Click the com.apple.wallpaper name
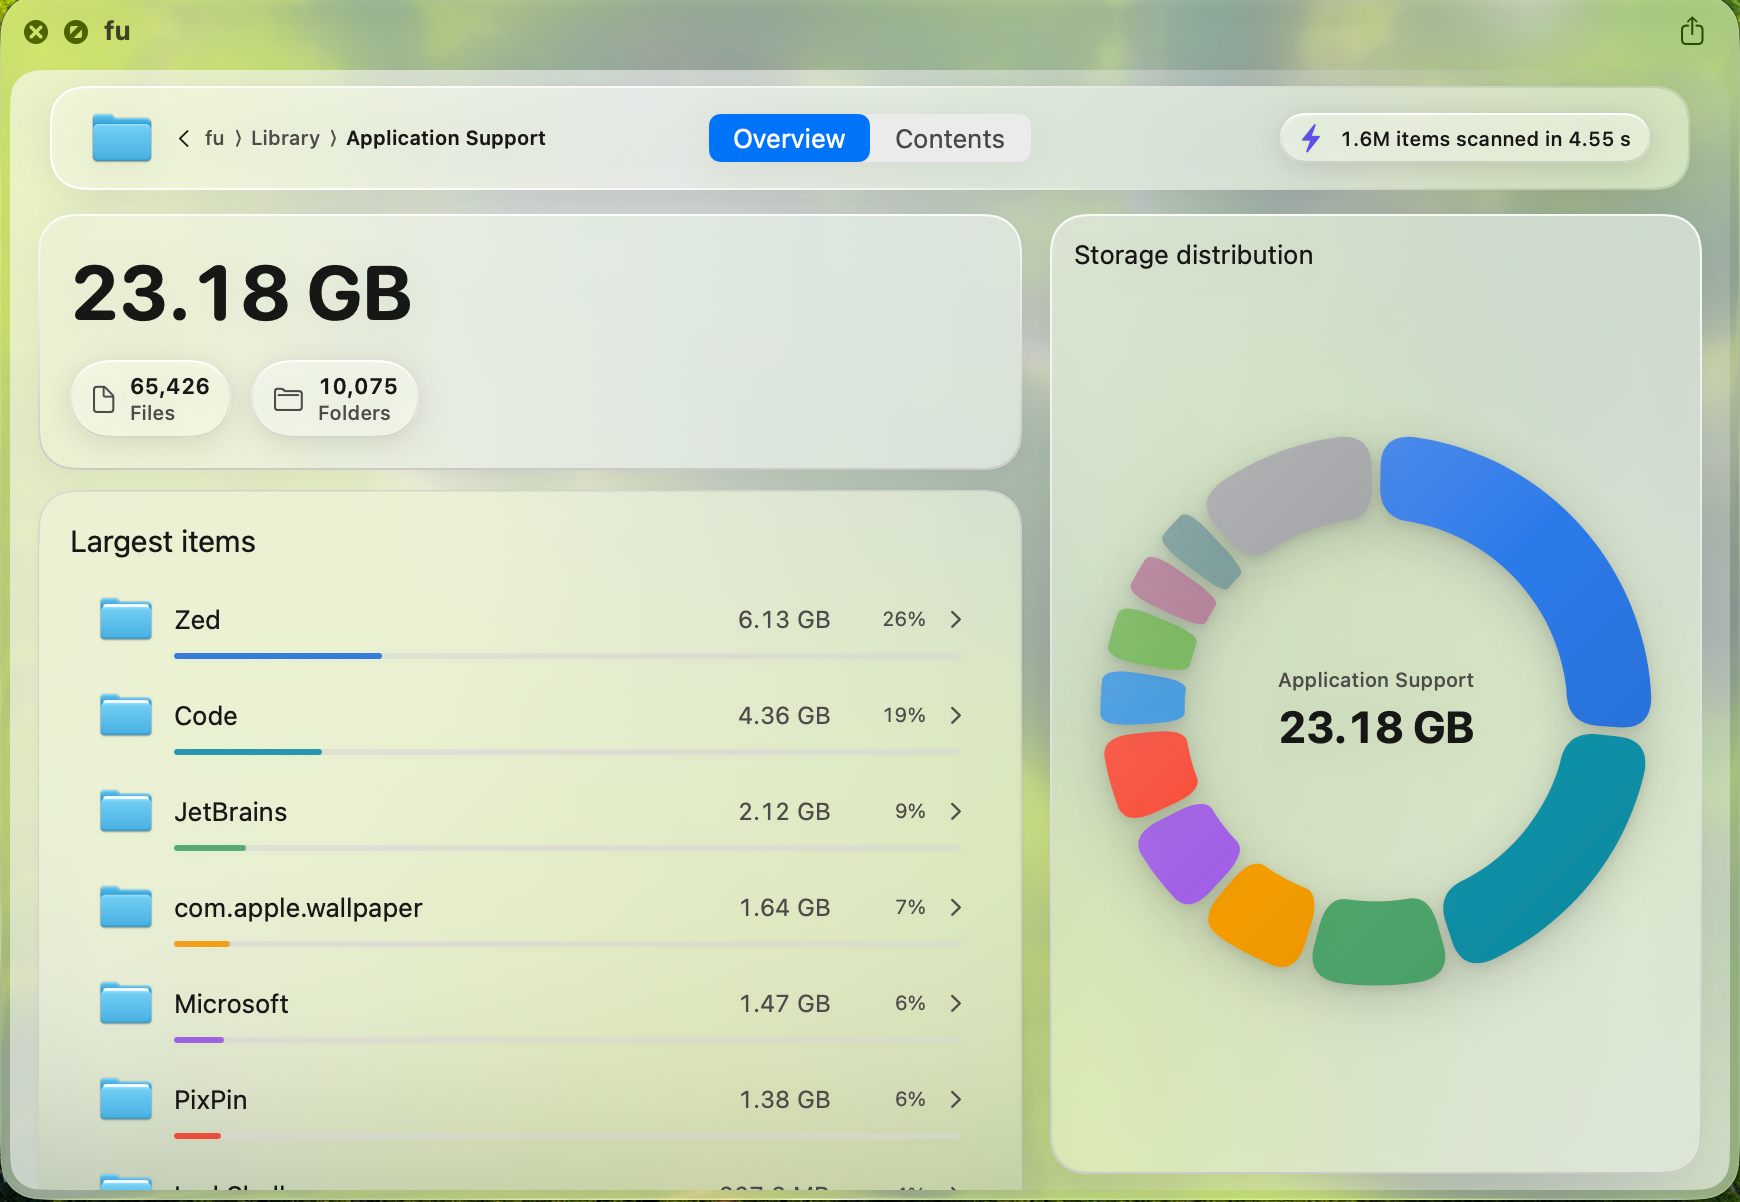The width and height of the screenshot is (1740, 1202). pos(298,908)
